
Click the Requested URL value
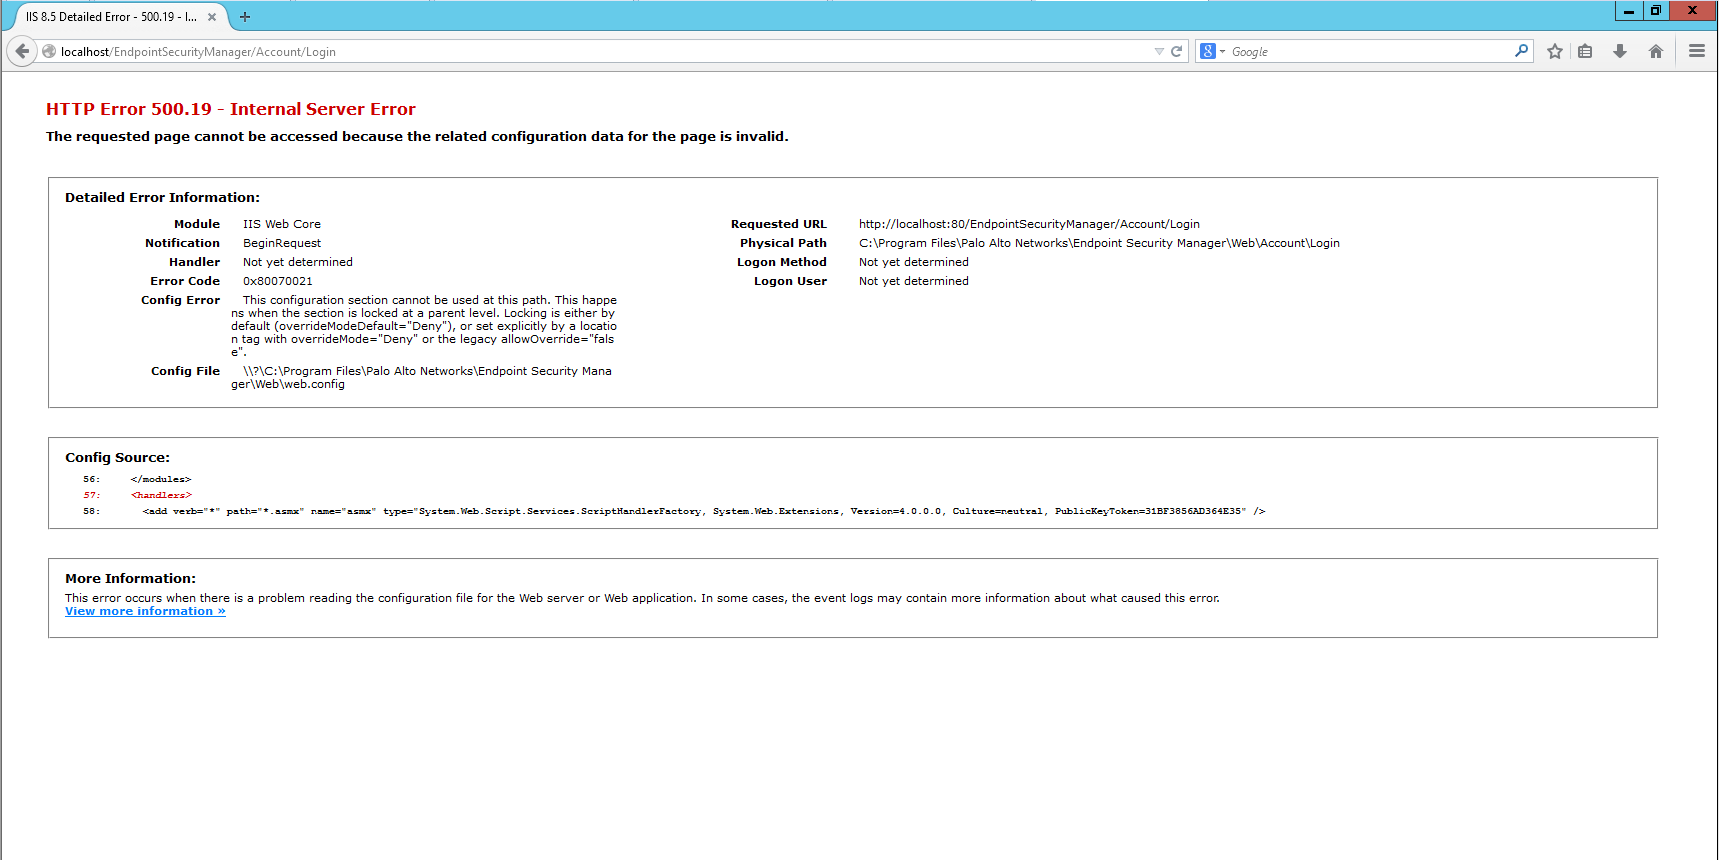coord(1029,224)
